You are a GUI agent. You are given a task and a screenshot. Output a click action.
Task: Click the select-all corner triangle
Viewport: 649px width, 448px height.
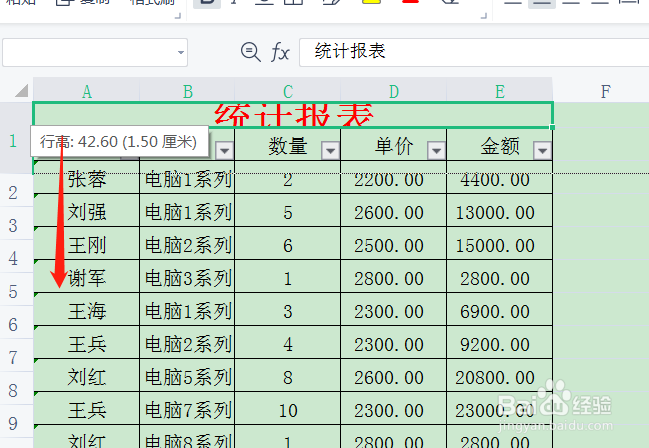tap(22, 90)
